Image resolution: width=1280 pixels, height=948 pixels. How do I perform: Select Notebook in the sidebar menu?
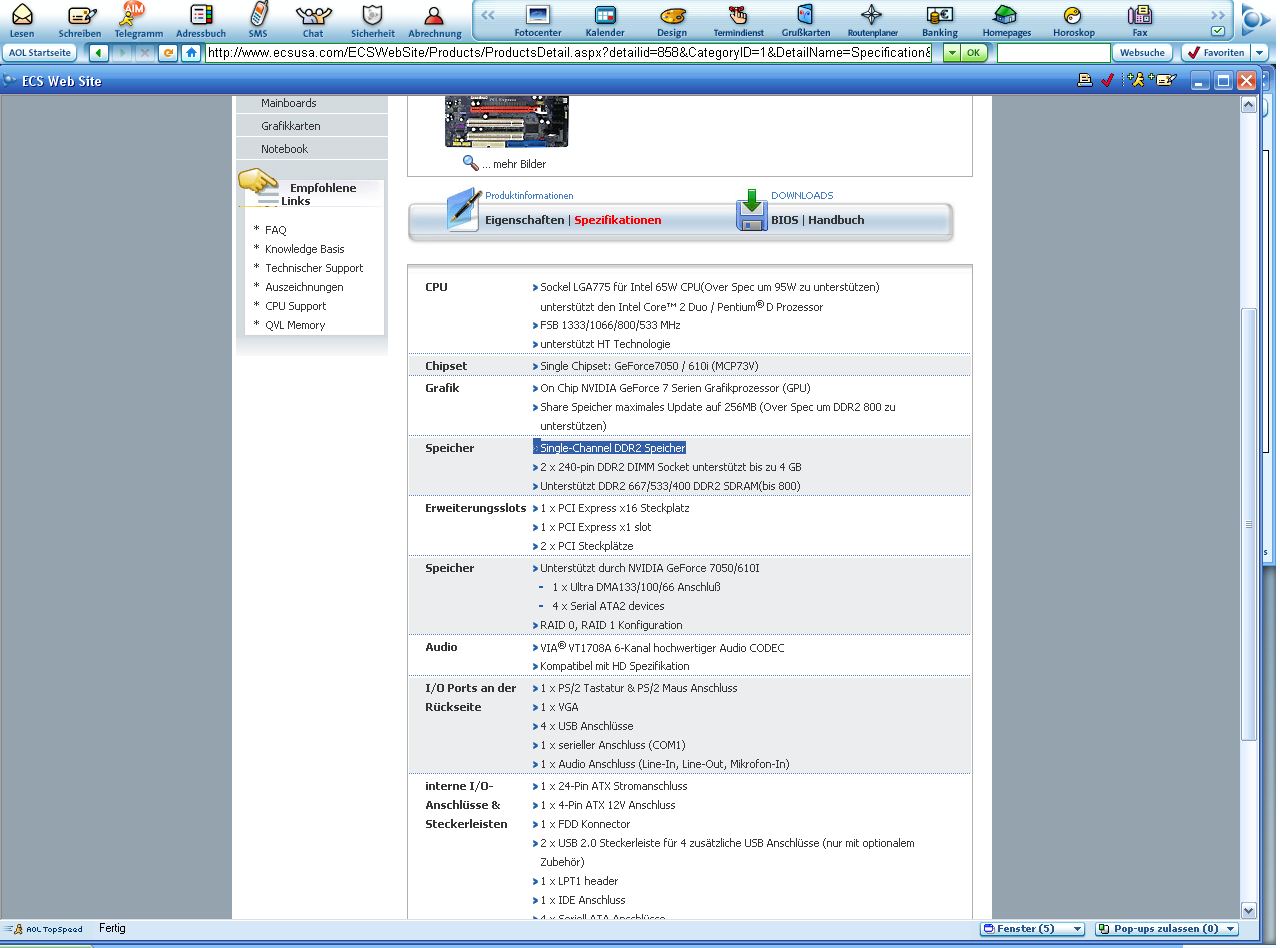point(285,149)
